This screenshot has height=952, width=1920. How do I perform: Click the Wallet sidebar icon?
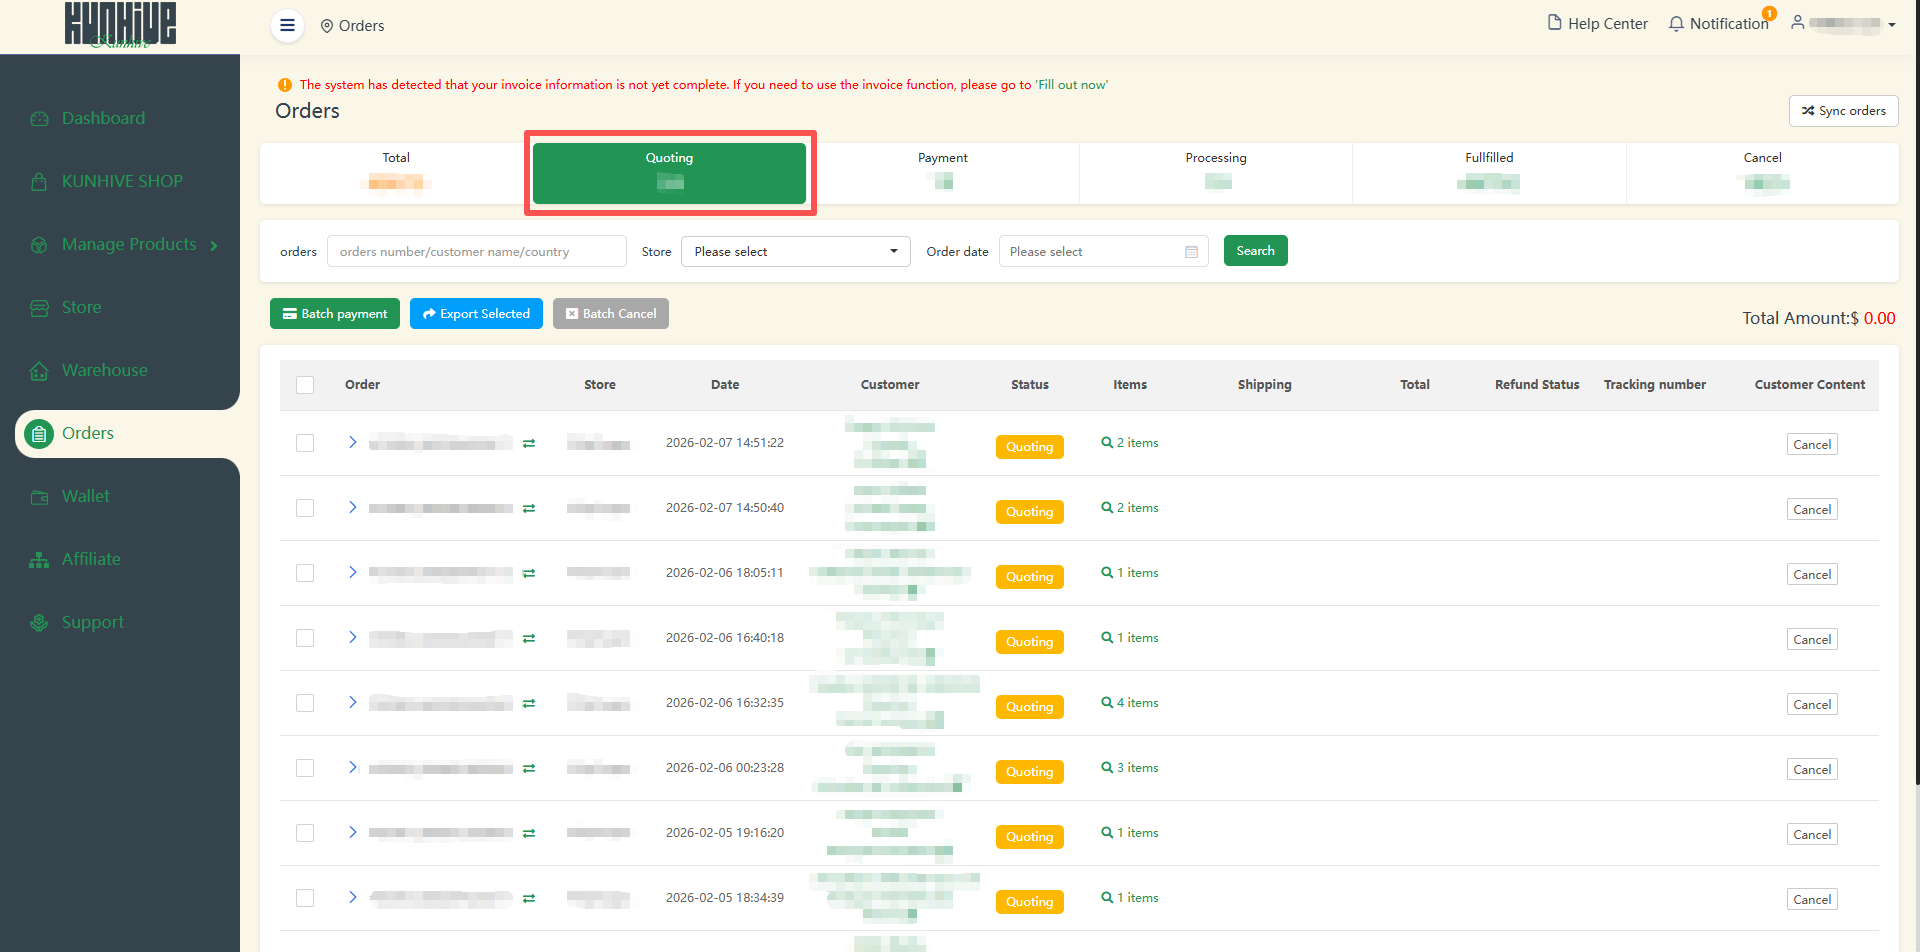click(39, 497)
